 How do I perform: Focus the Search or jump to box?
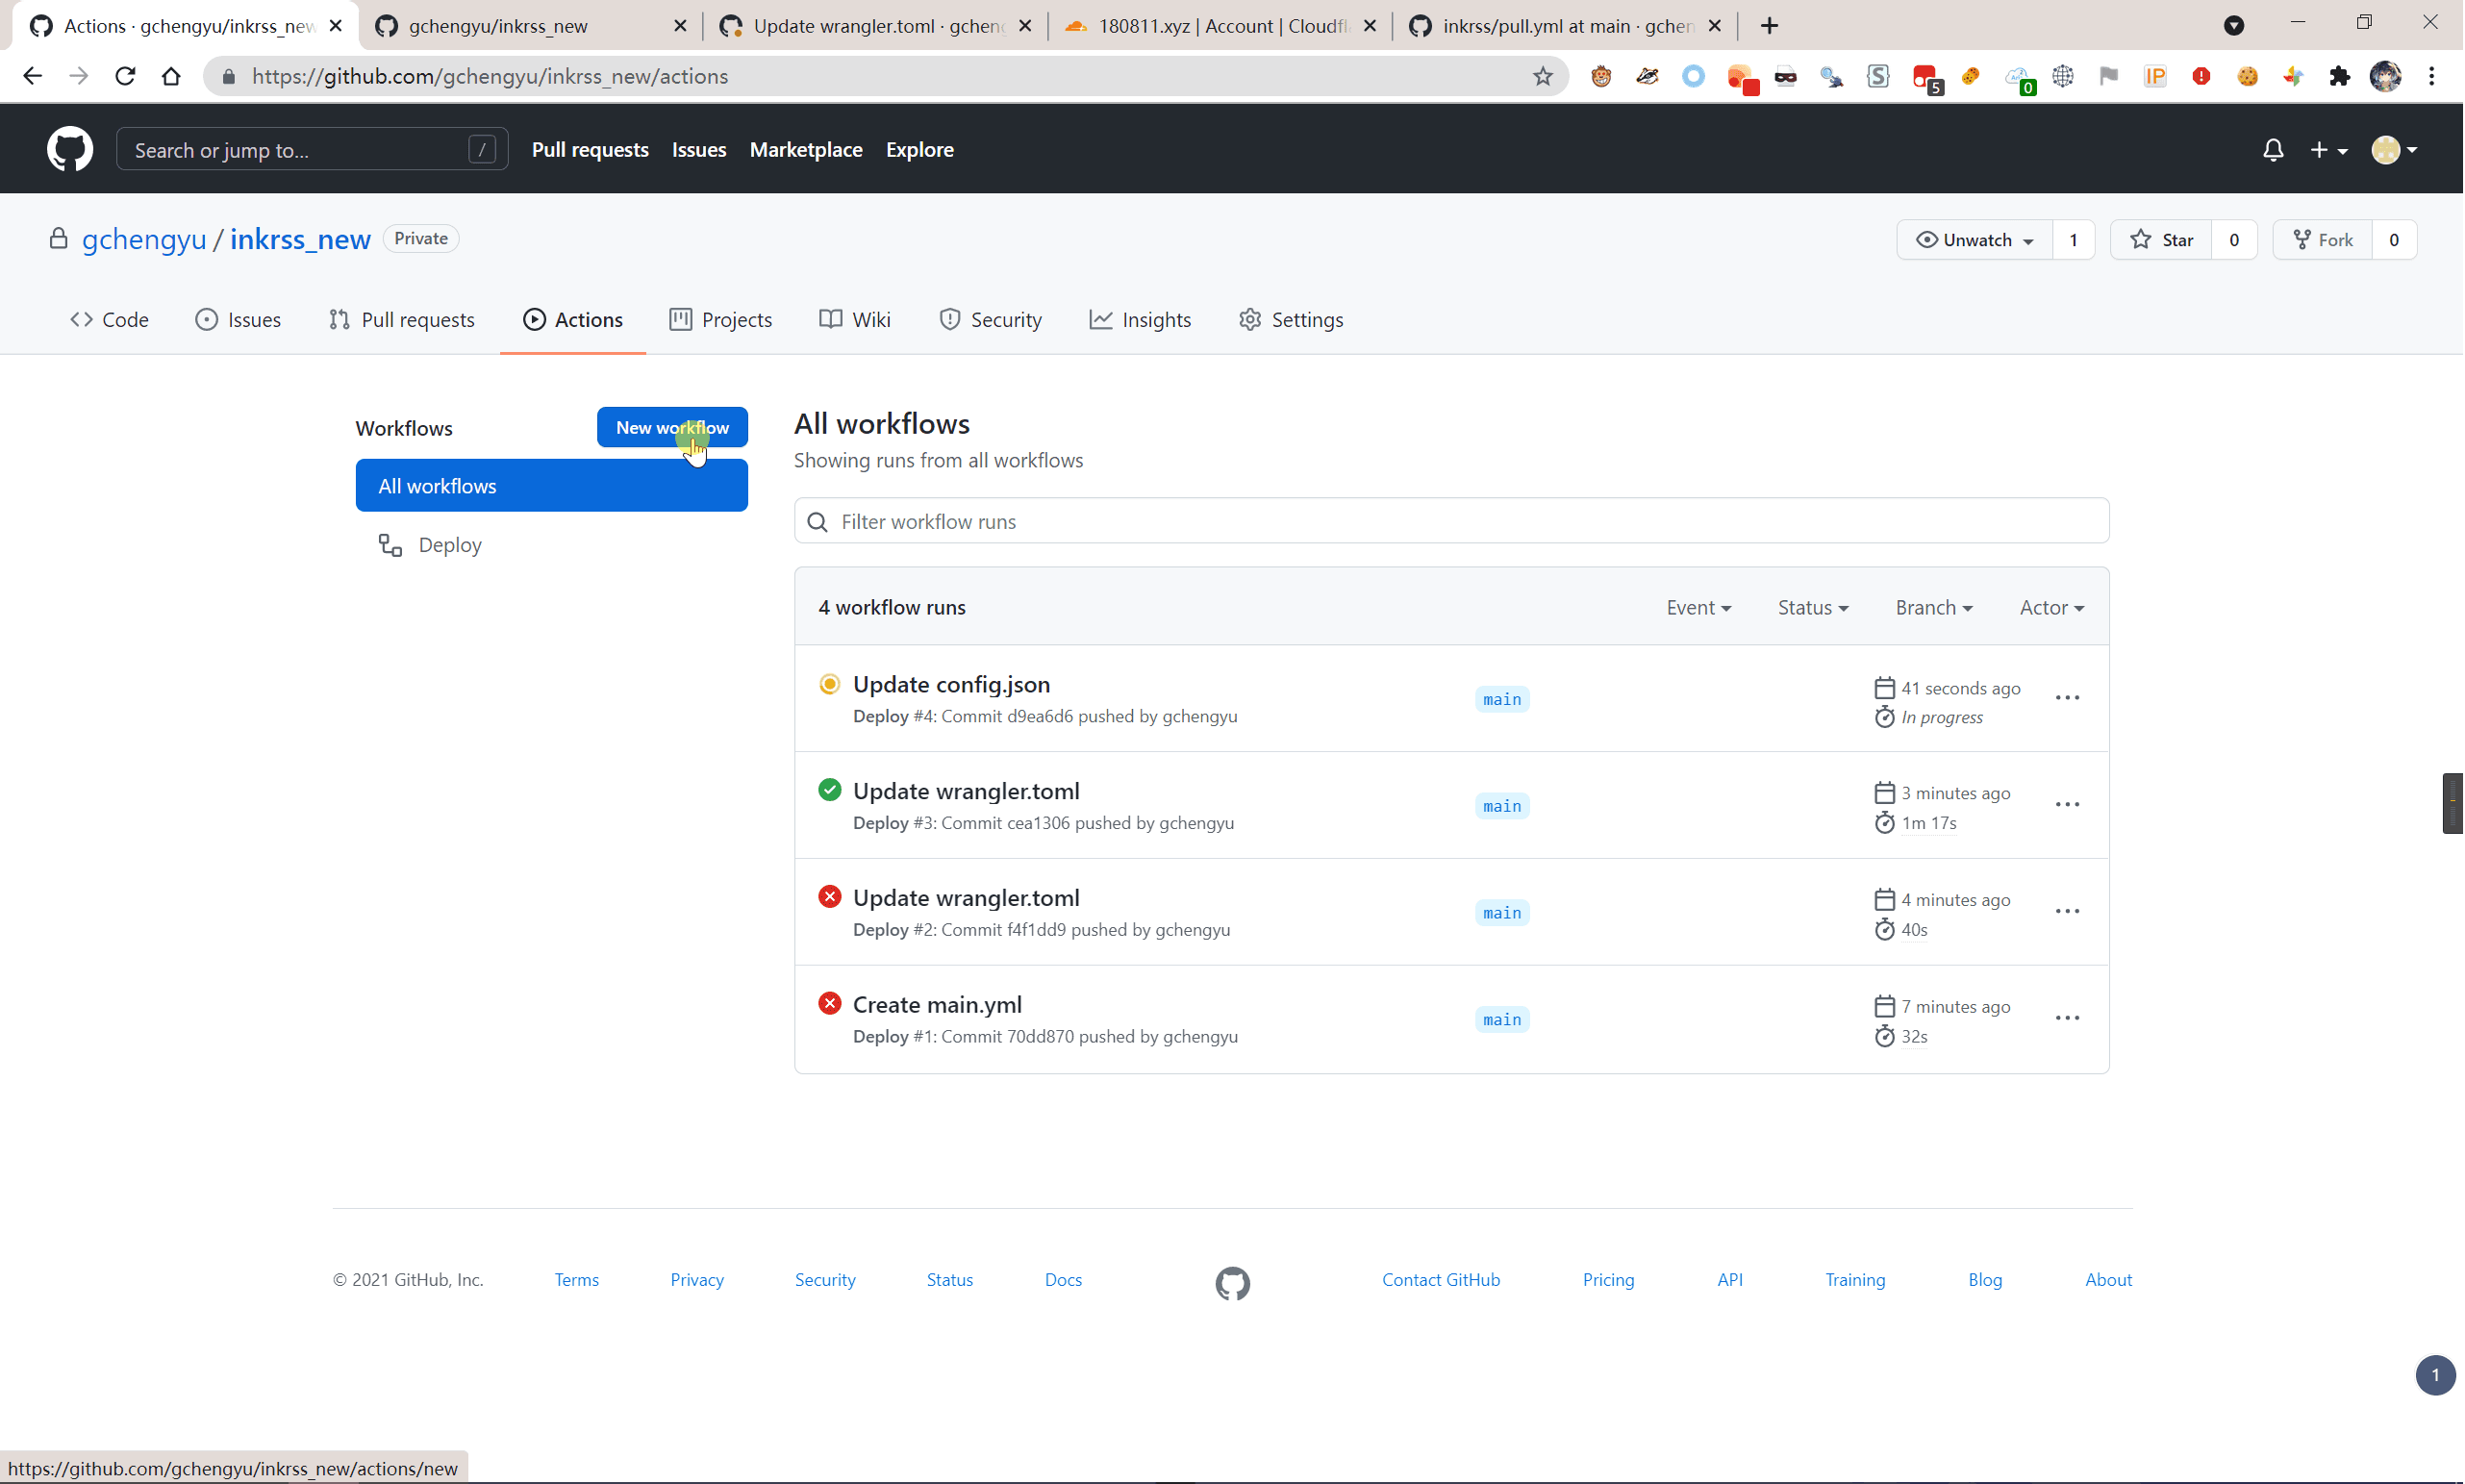click(312, 150)
